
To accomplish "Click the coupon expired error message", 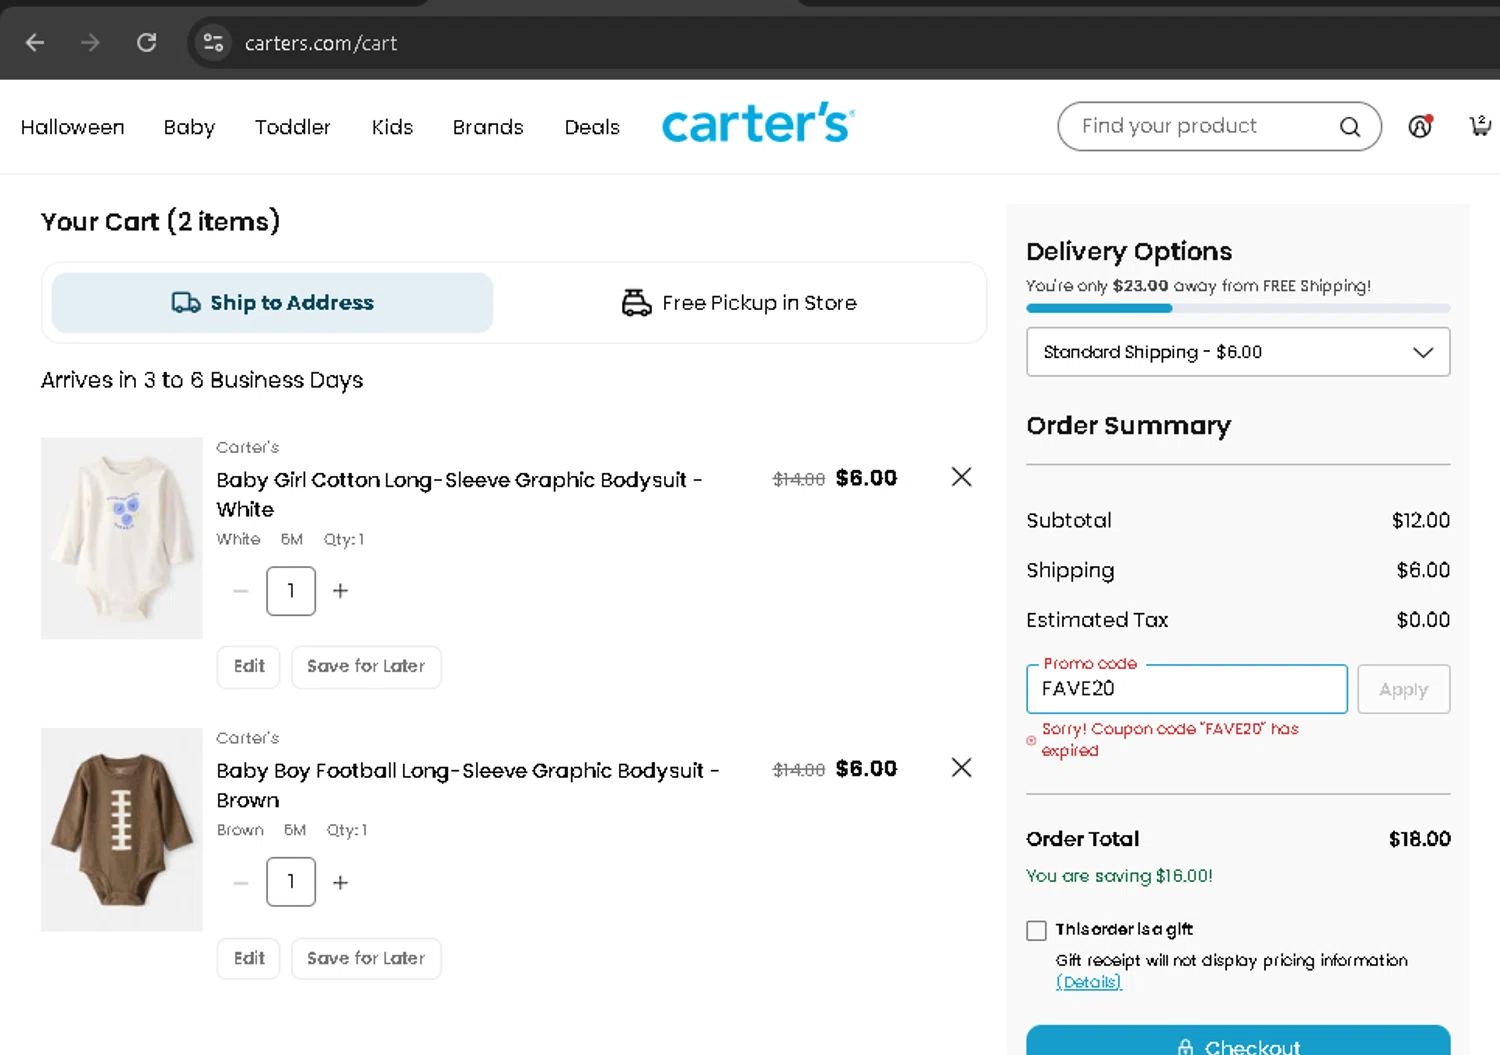I will [x=1170, y=740].
